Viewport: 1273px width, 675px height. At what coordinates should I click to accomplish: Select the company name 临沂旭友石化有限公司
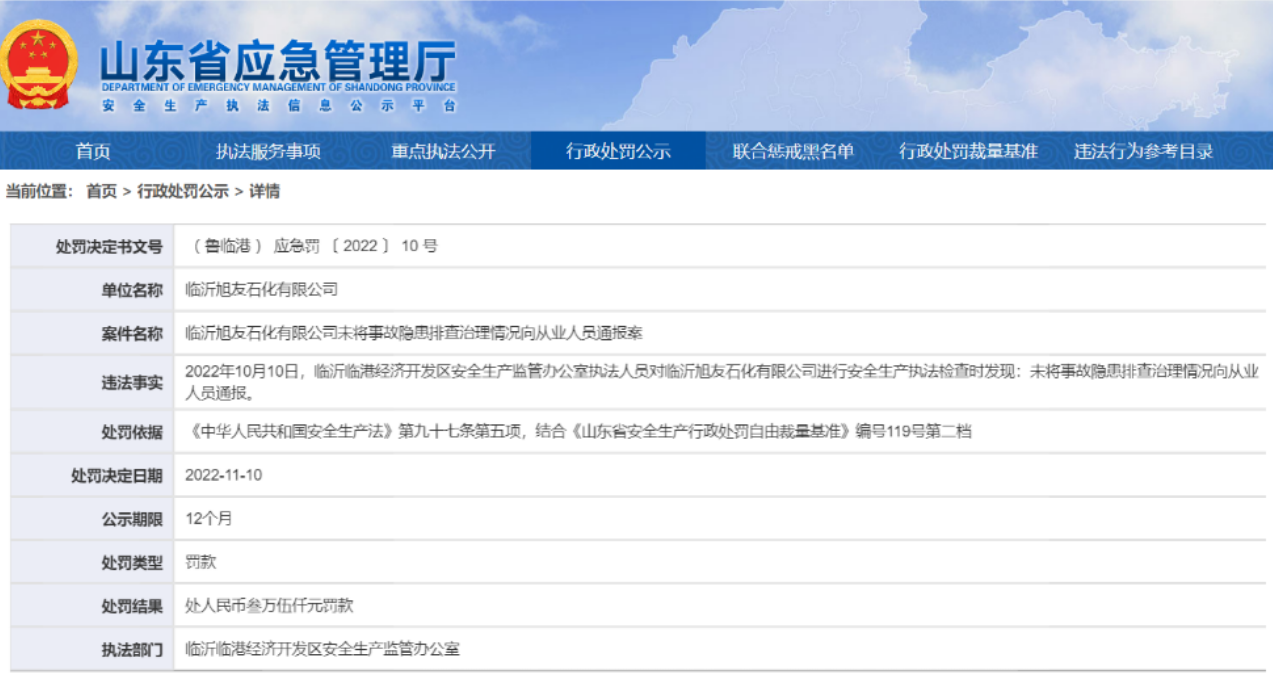pyautogui.click(x=262, y=290)
